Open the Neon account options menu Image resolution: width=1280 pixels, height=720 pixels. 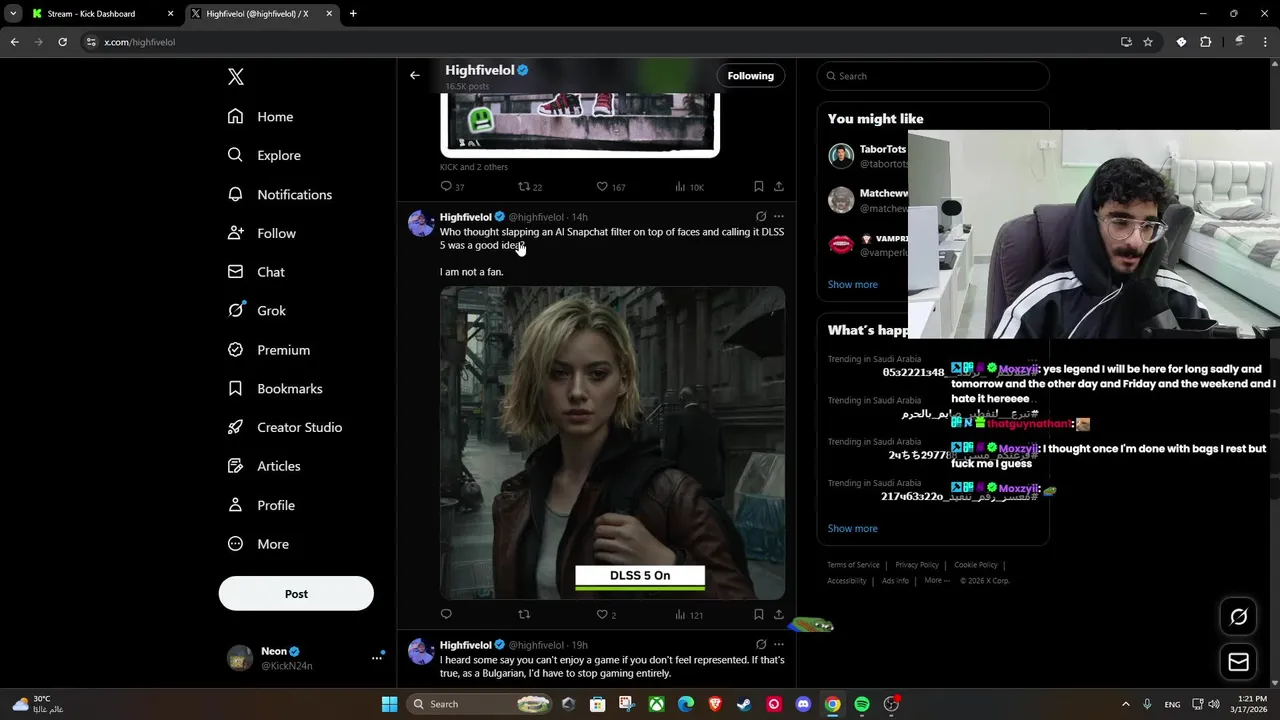point(377,657)
